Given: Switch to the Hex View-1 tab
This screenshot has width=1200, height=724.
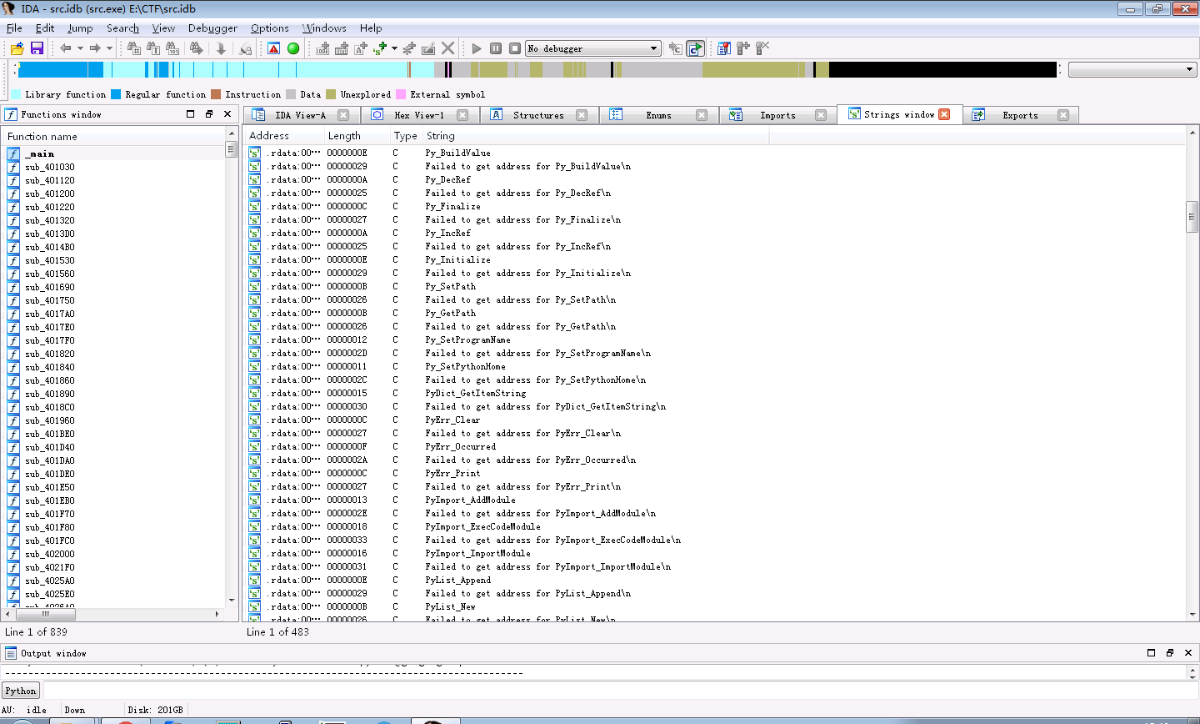Looking at the screenshot, I should pyautogui.click(x=419, y=115).
